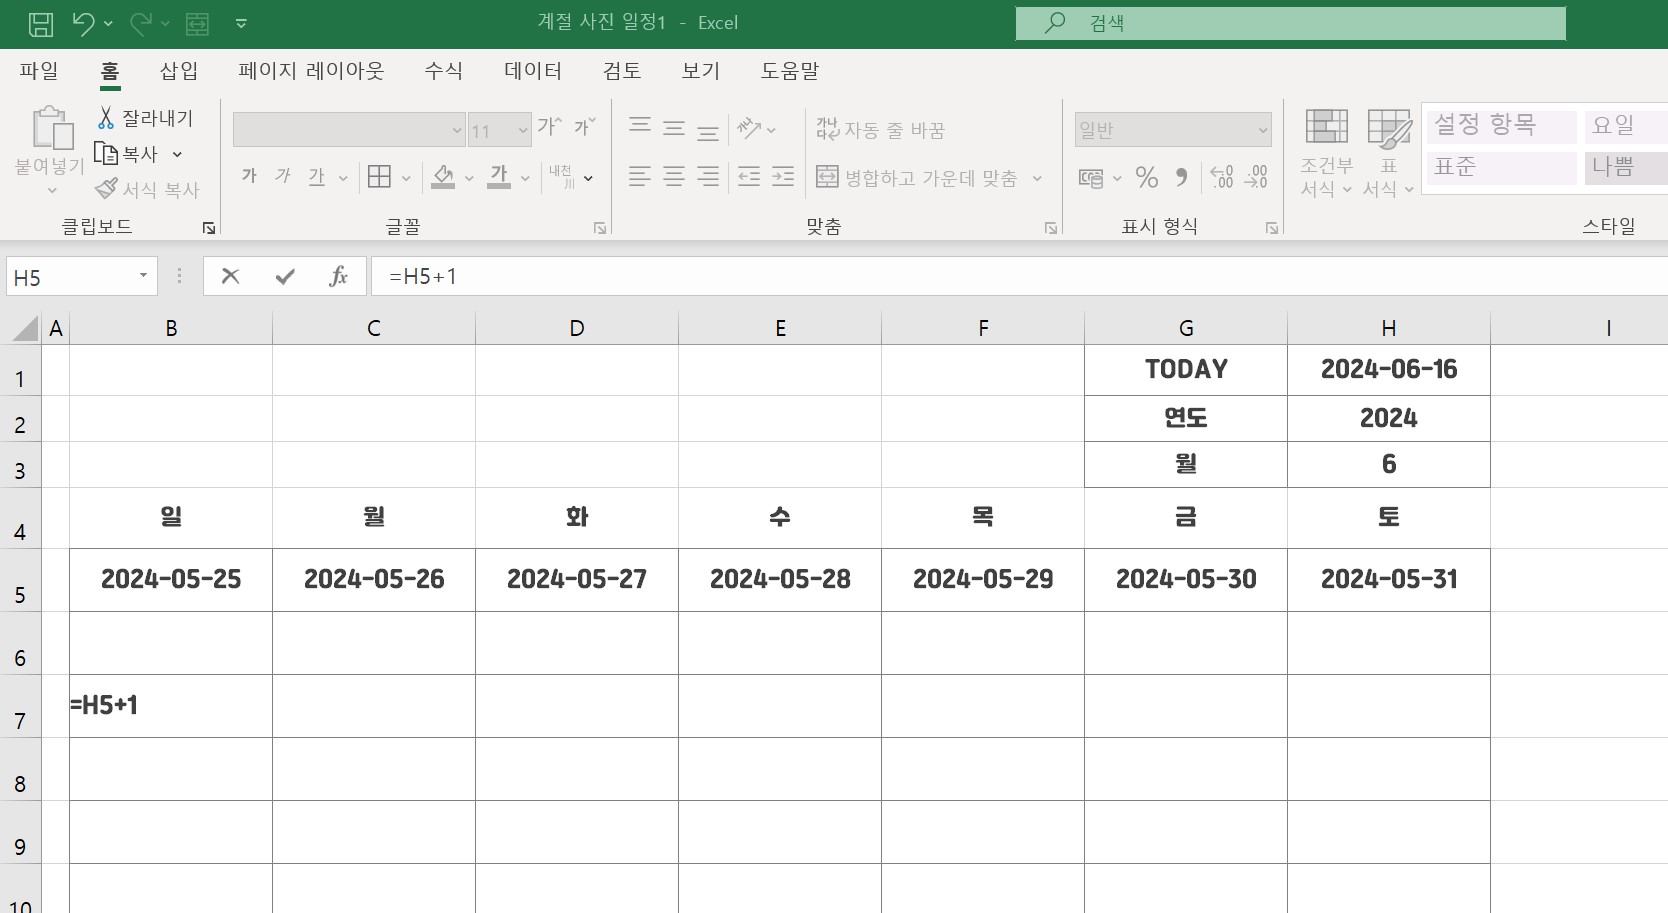This screenshot has width=1668, height=913.
Task: Click the Decrease Indent icon
Action: [x=749, y=177]
